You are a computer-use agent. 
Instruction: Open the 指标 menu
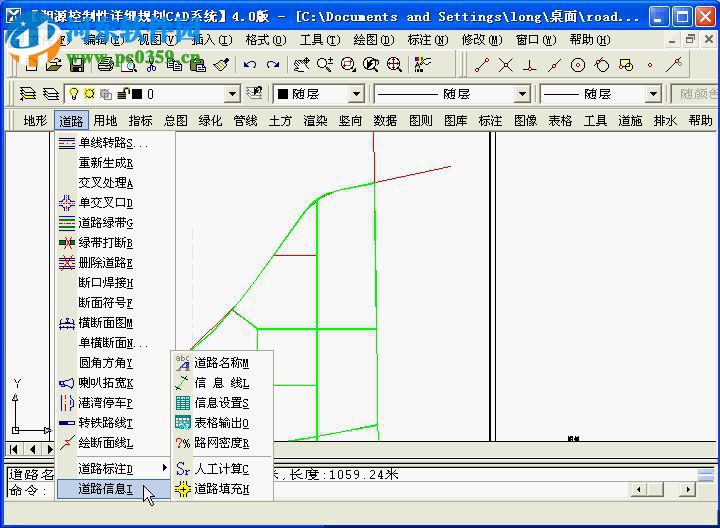pyautogui.click(x=140, y=121)
